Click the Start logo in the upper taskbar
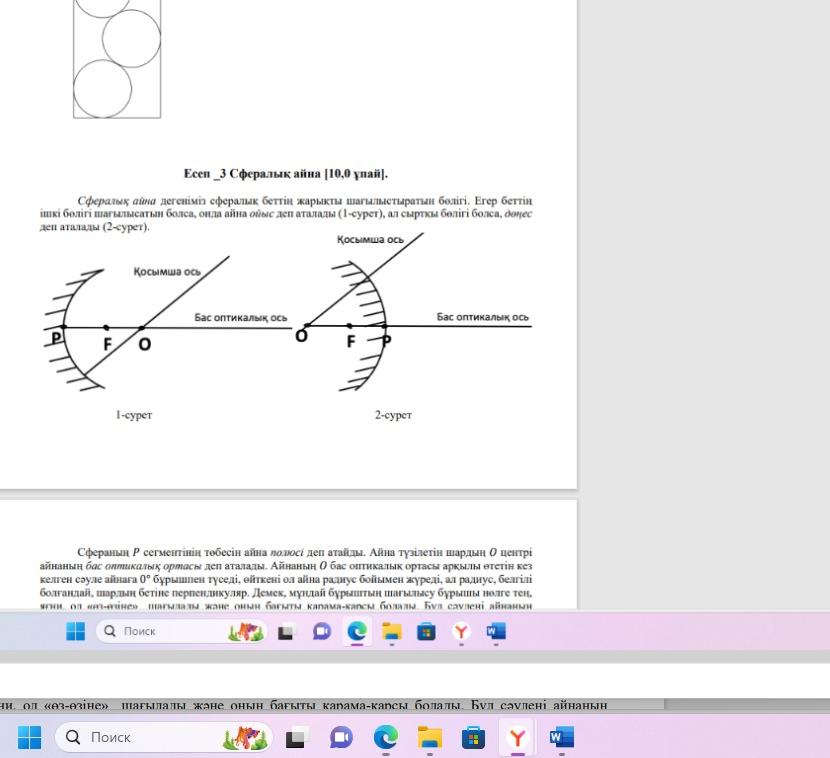830x758 pixels. (x=76, y=631)
